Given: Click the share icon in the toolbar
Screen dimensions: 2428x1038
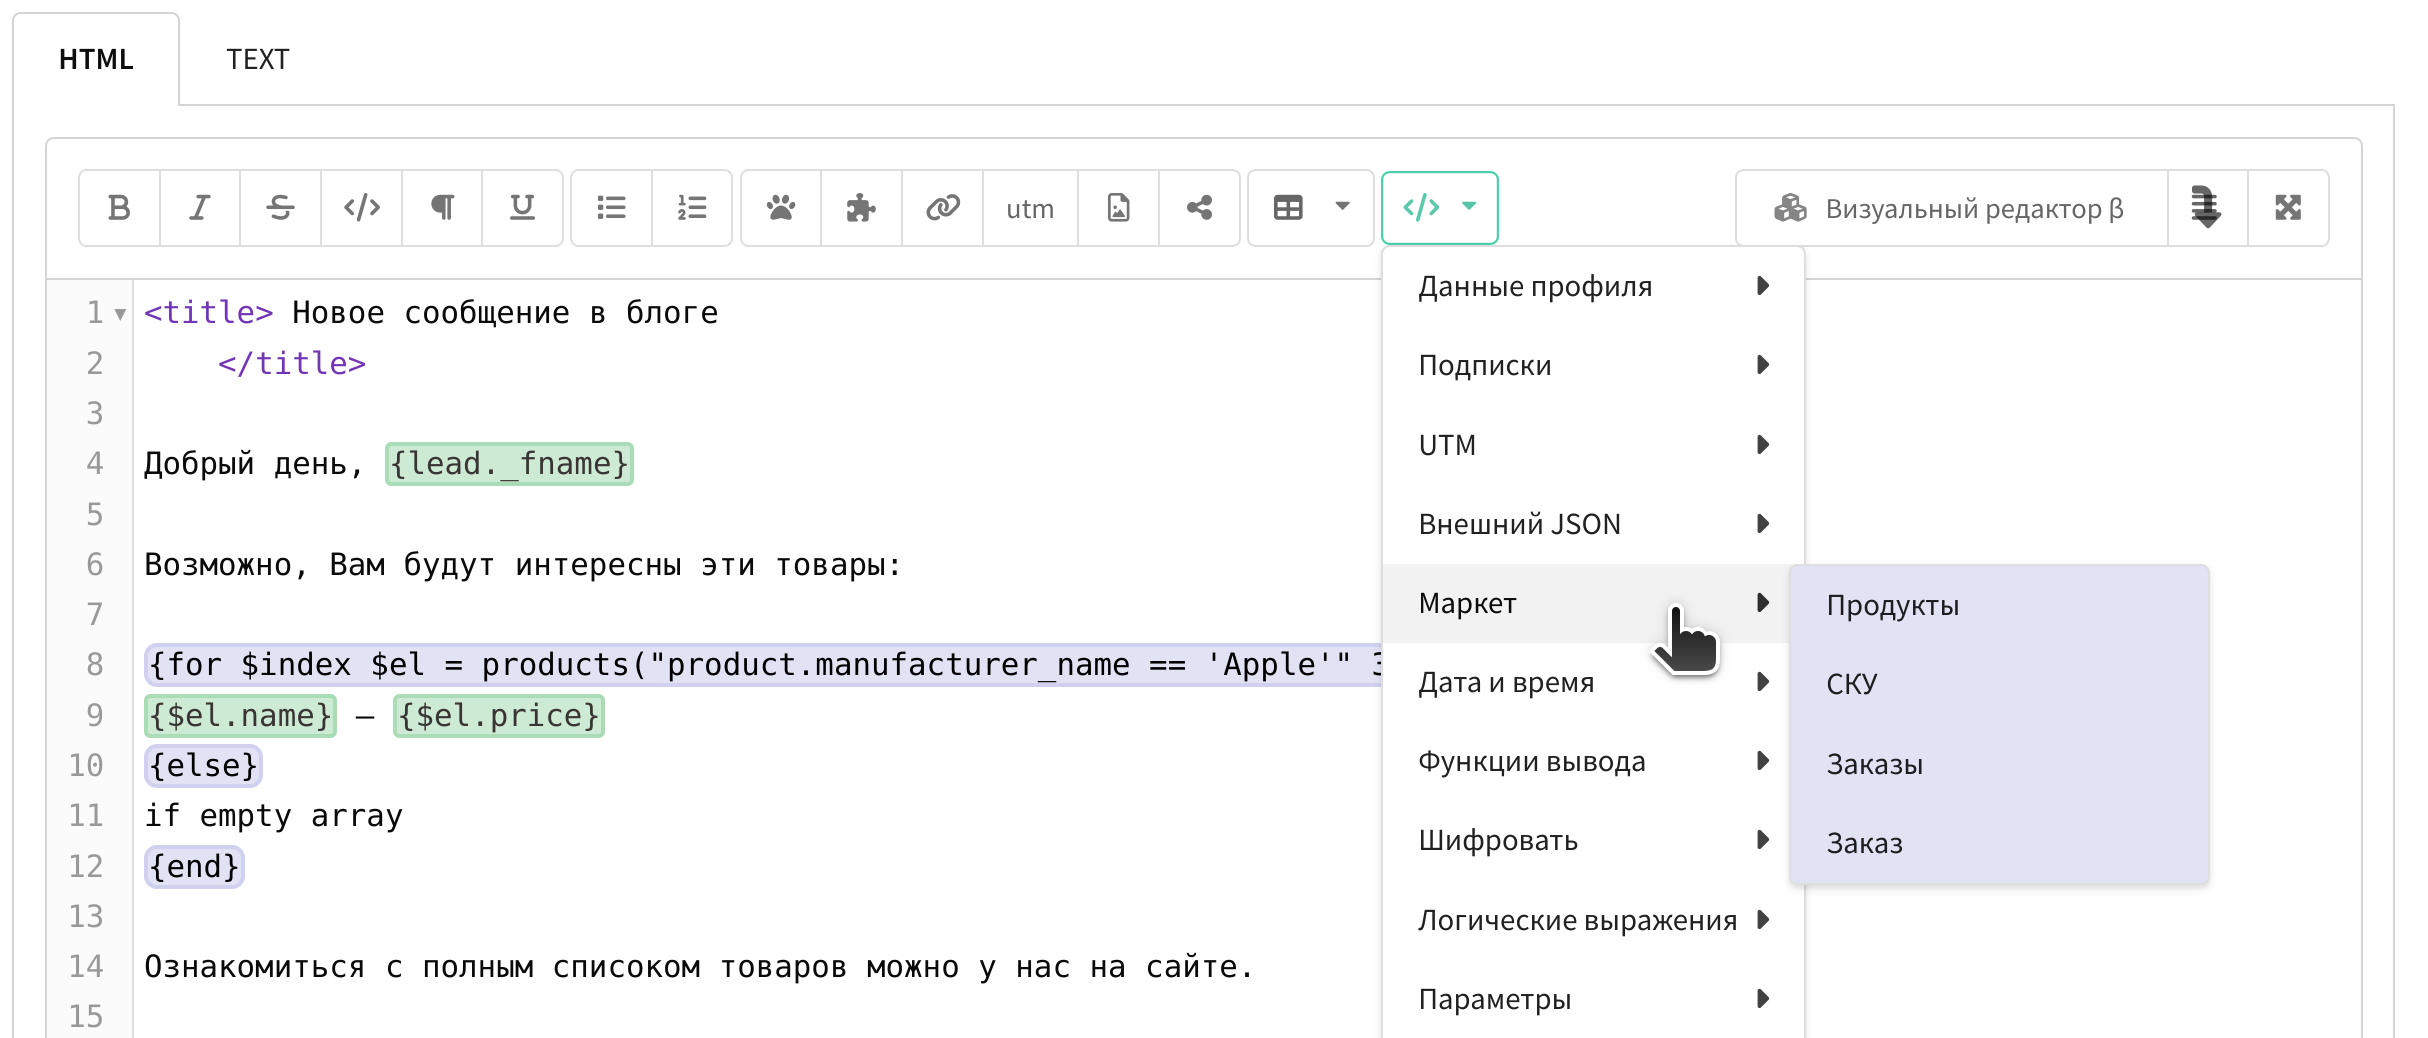Looking at the screenshot, I should (x=1199, y=208).
